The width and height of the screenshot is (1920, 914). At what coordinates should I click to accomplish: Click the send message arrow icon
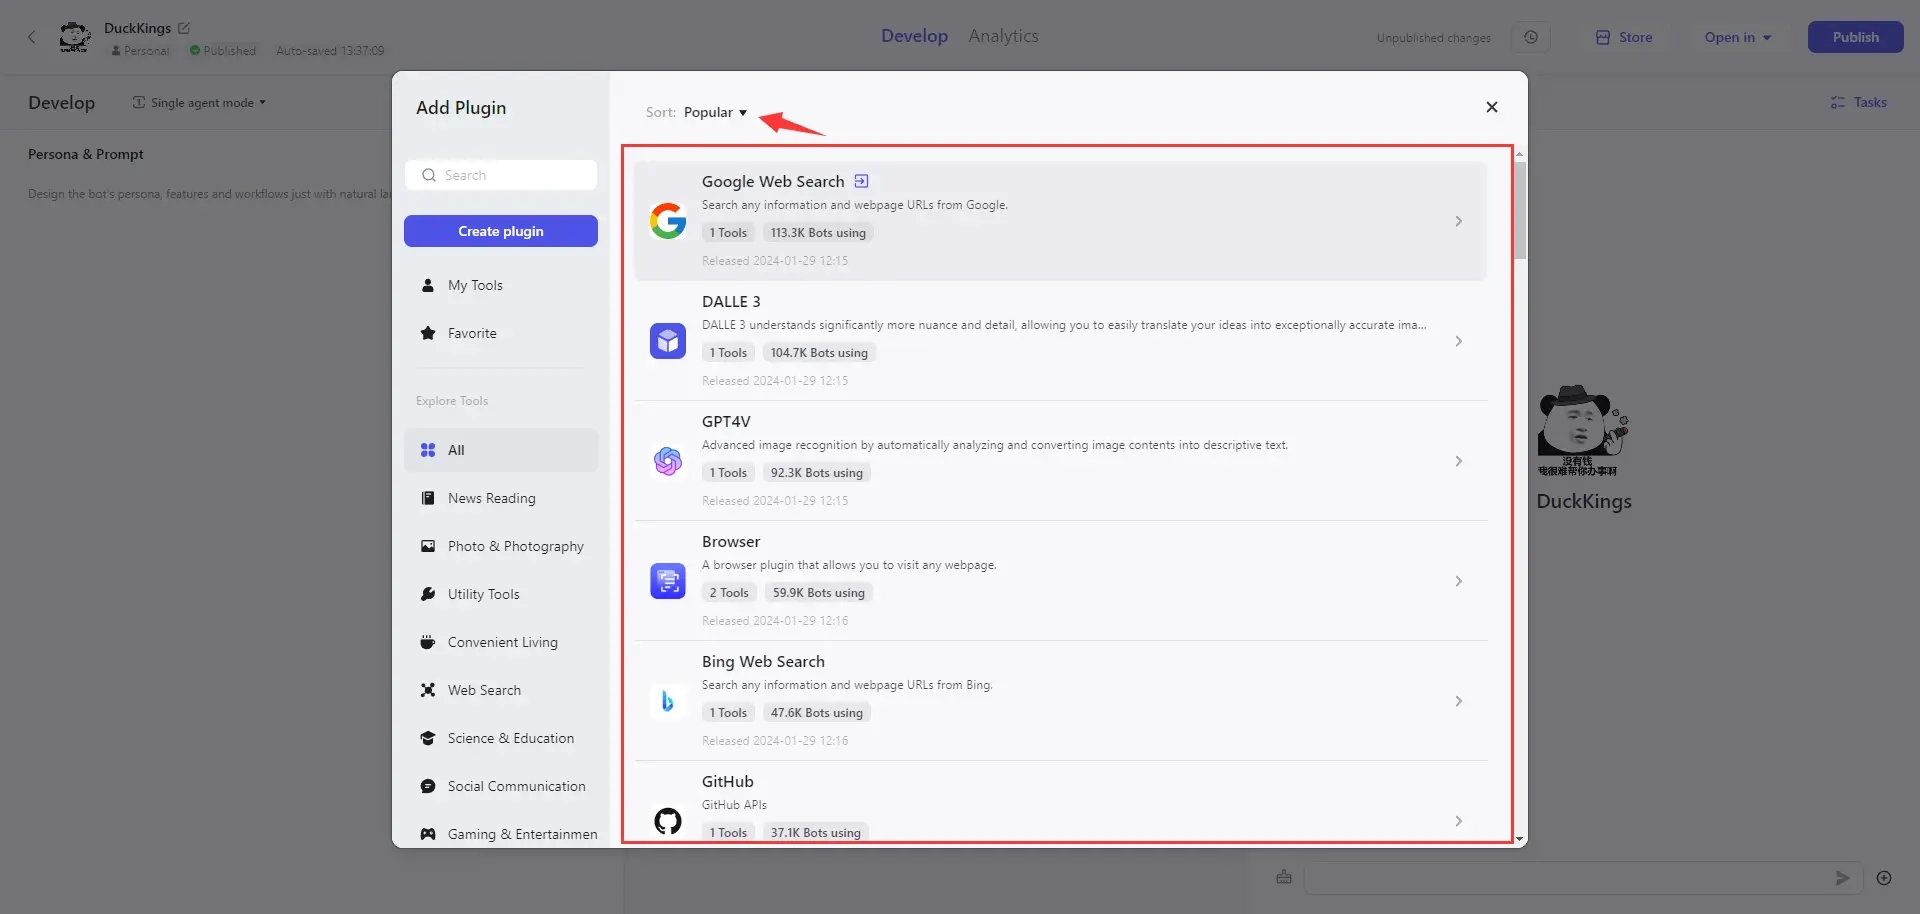pyautogui.click(x=1842, y=878)
